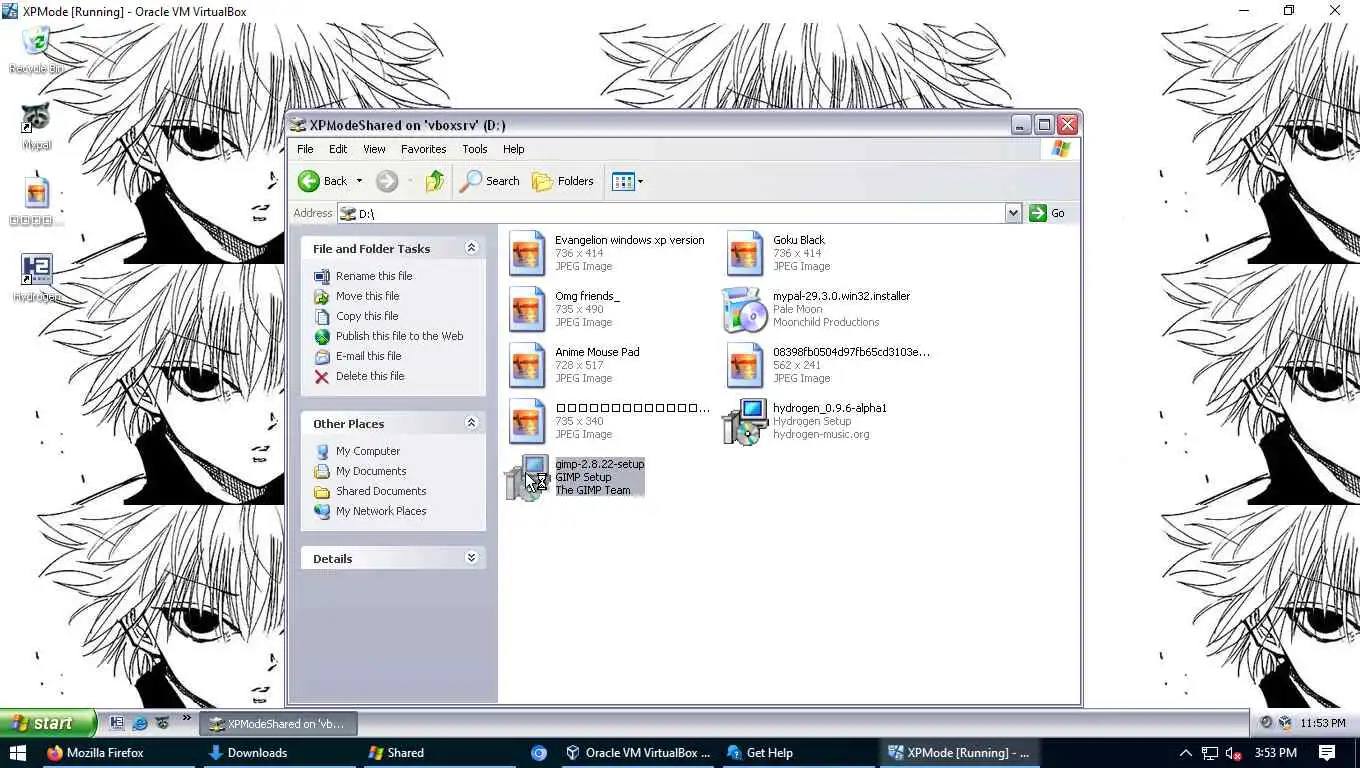Expand the Address bar dropdown

(x=1013, y=213)
